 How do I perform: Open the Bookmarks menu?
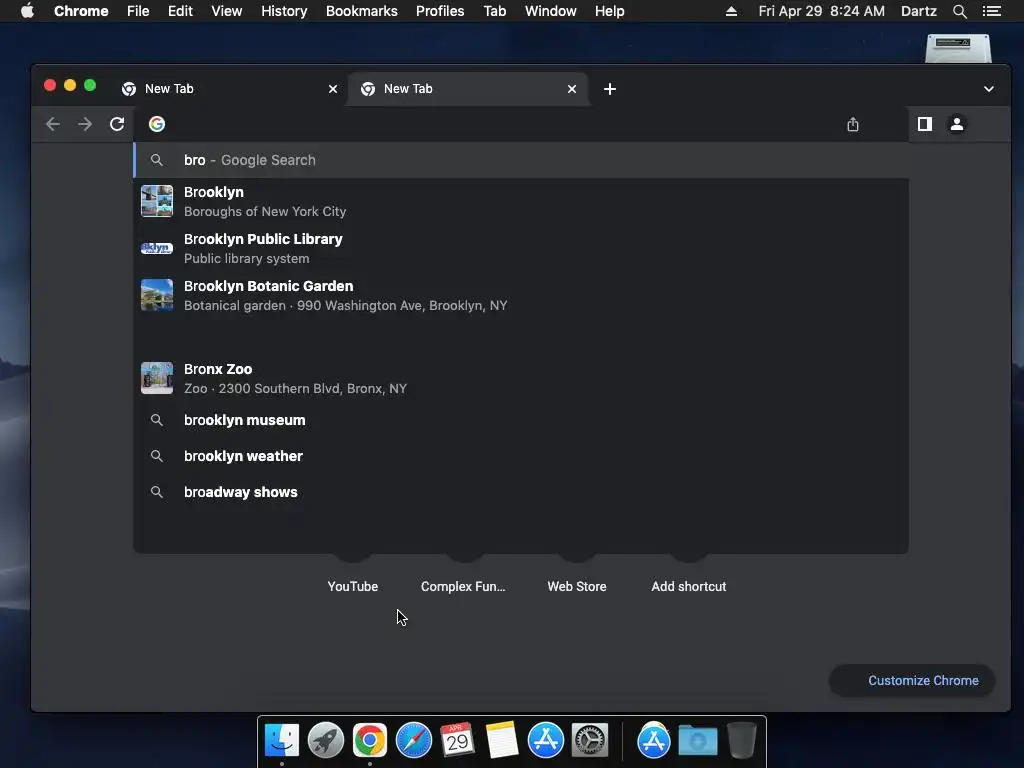pos(362,11)
